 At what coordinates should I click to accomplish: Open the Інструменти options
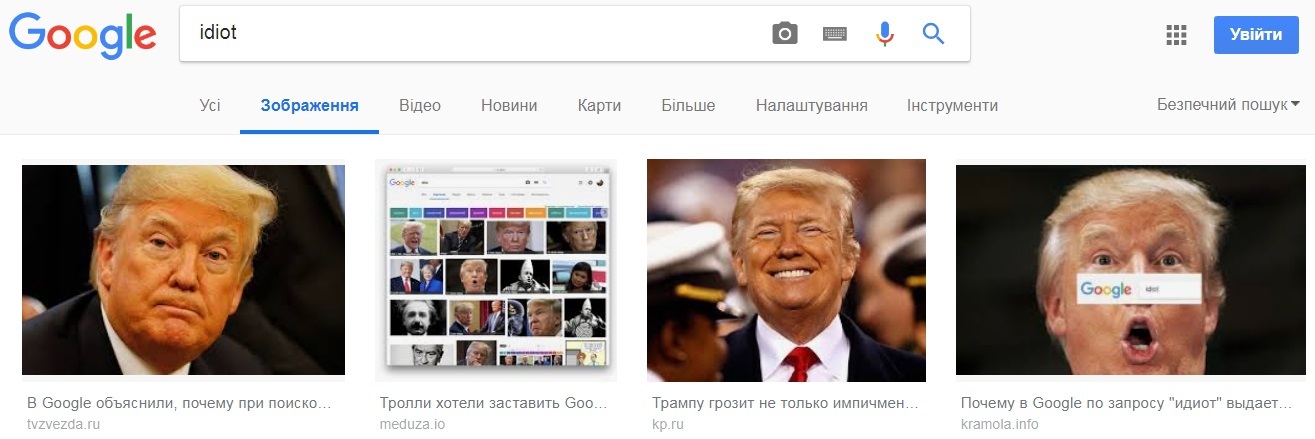[x=952, y=105]
